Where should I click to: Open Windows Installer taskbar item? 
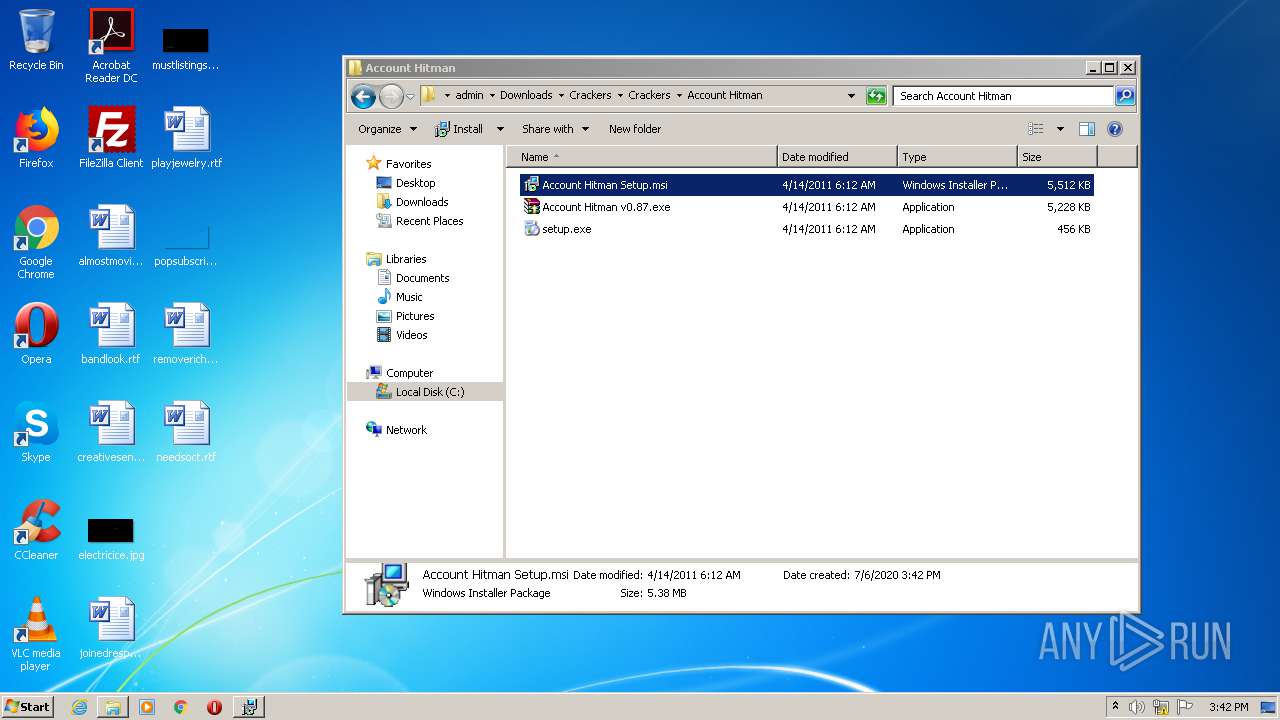pyautogui.click(x=249, y=707)
